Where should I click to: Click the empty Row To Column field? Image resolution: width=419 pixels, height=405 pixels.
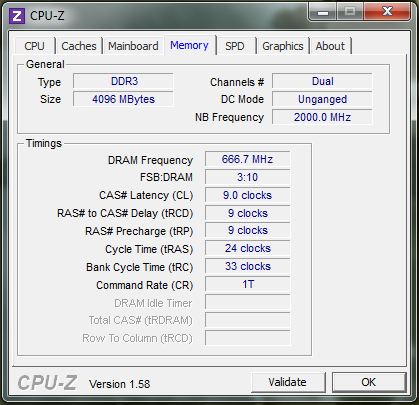click(247, 338)
